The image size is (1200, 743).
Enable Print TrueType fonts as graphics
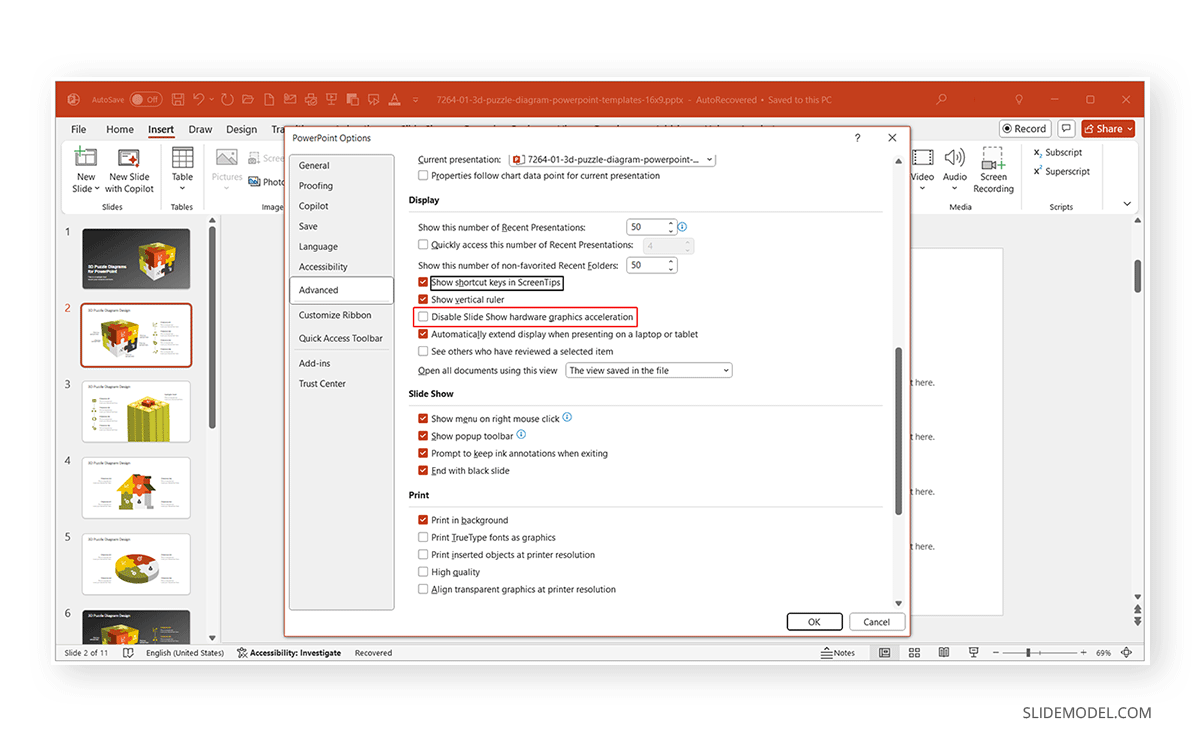pos(423,537)
